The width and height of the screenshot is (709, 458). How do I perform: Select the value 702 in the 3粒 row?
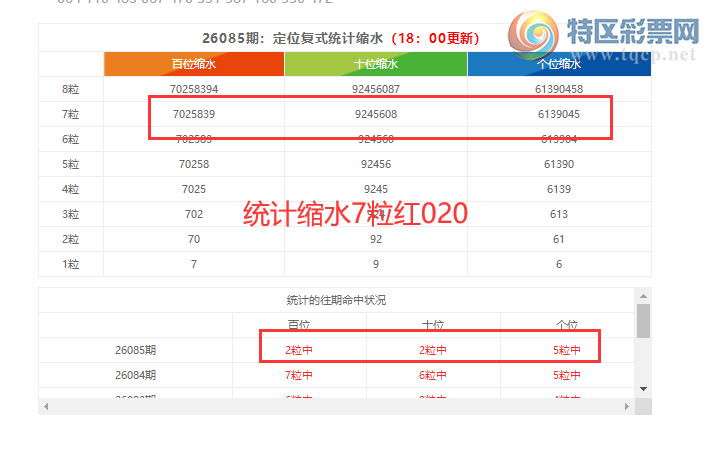(x=194, y=214)
